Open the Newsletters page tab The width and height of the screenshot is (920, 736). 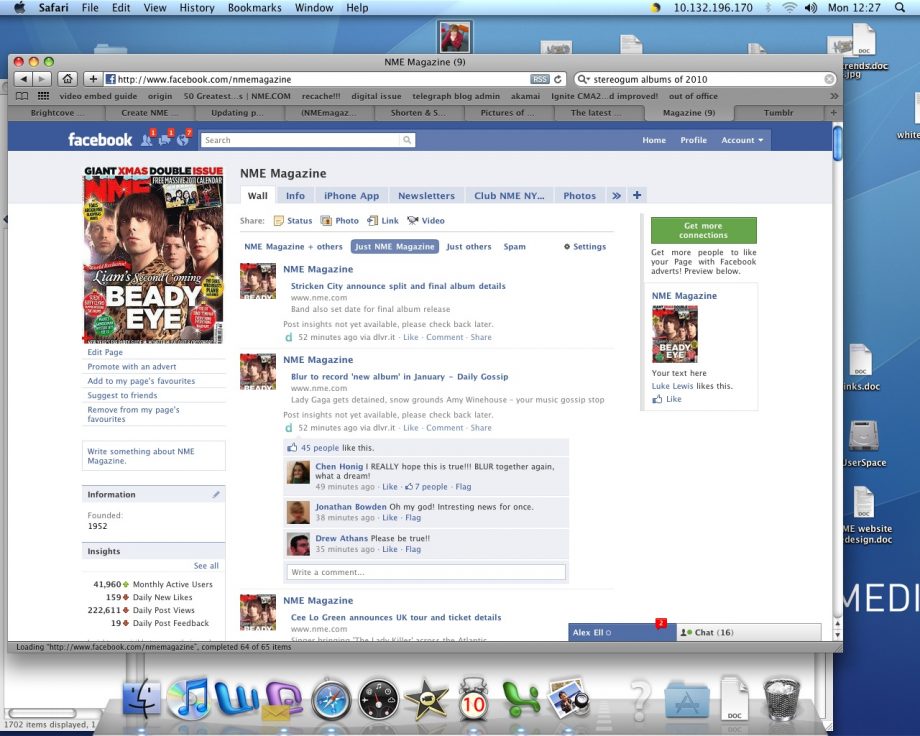coord(426,195)
